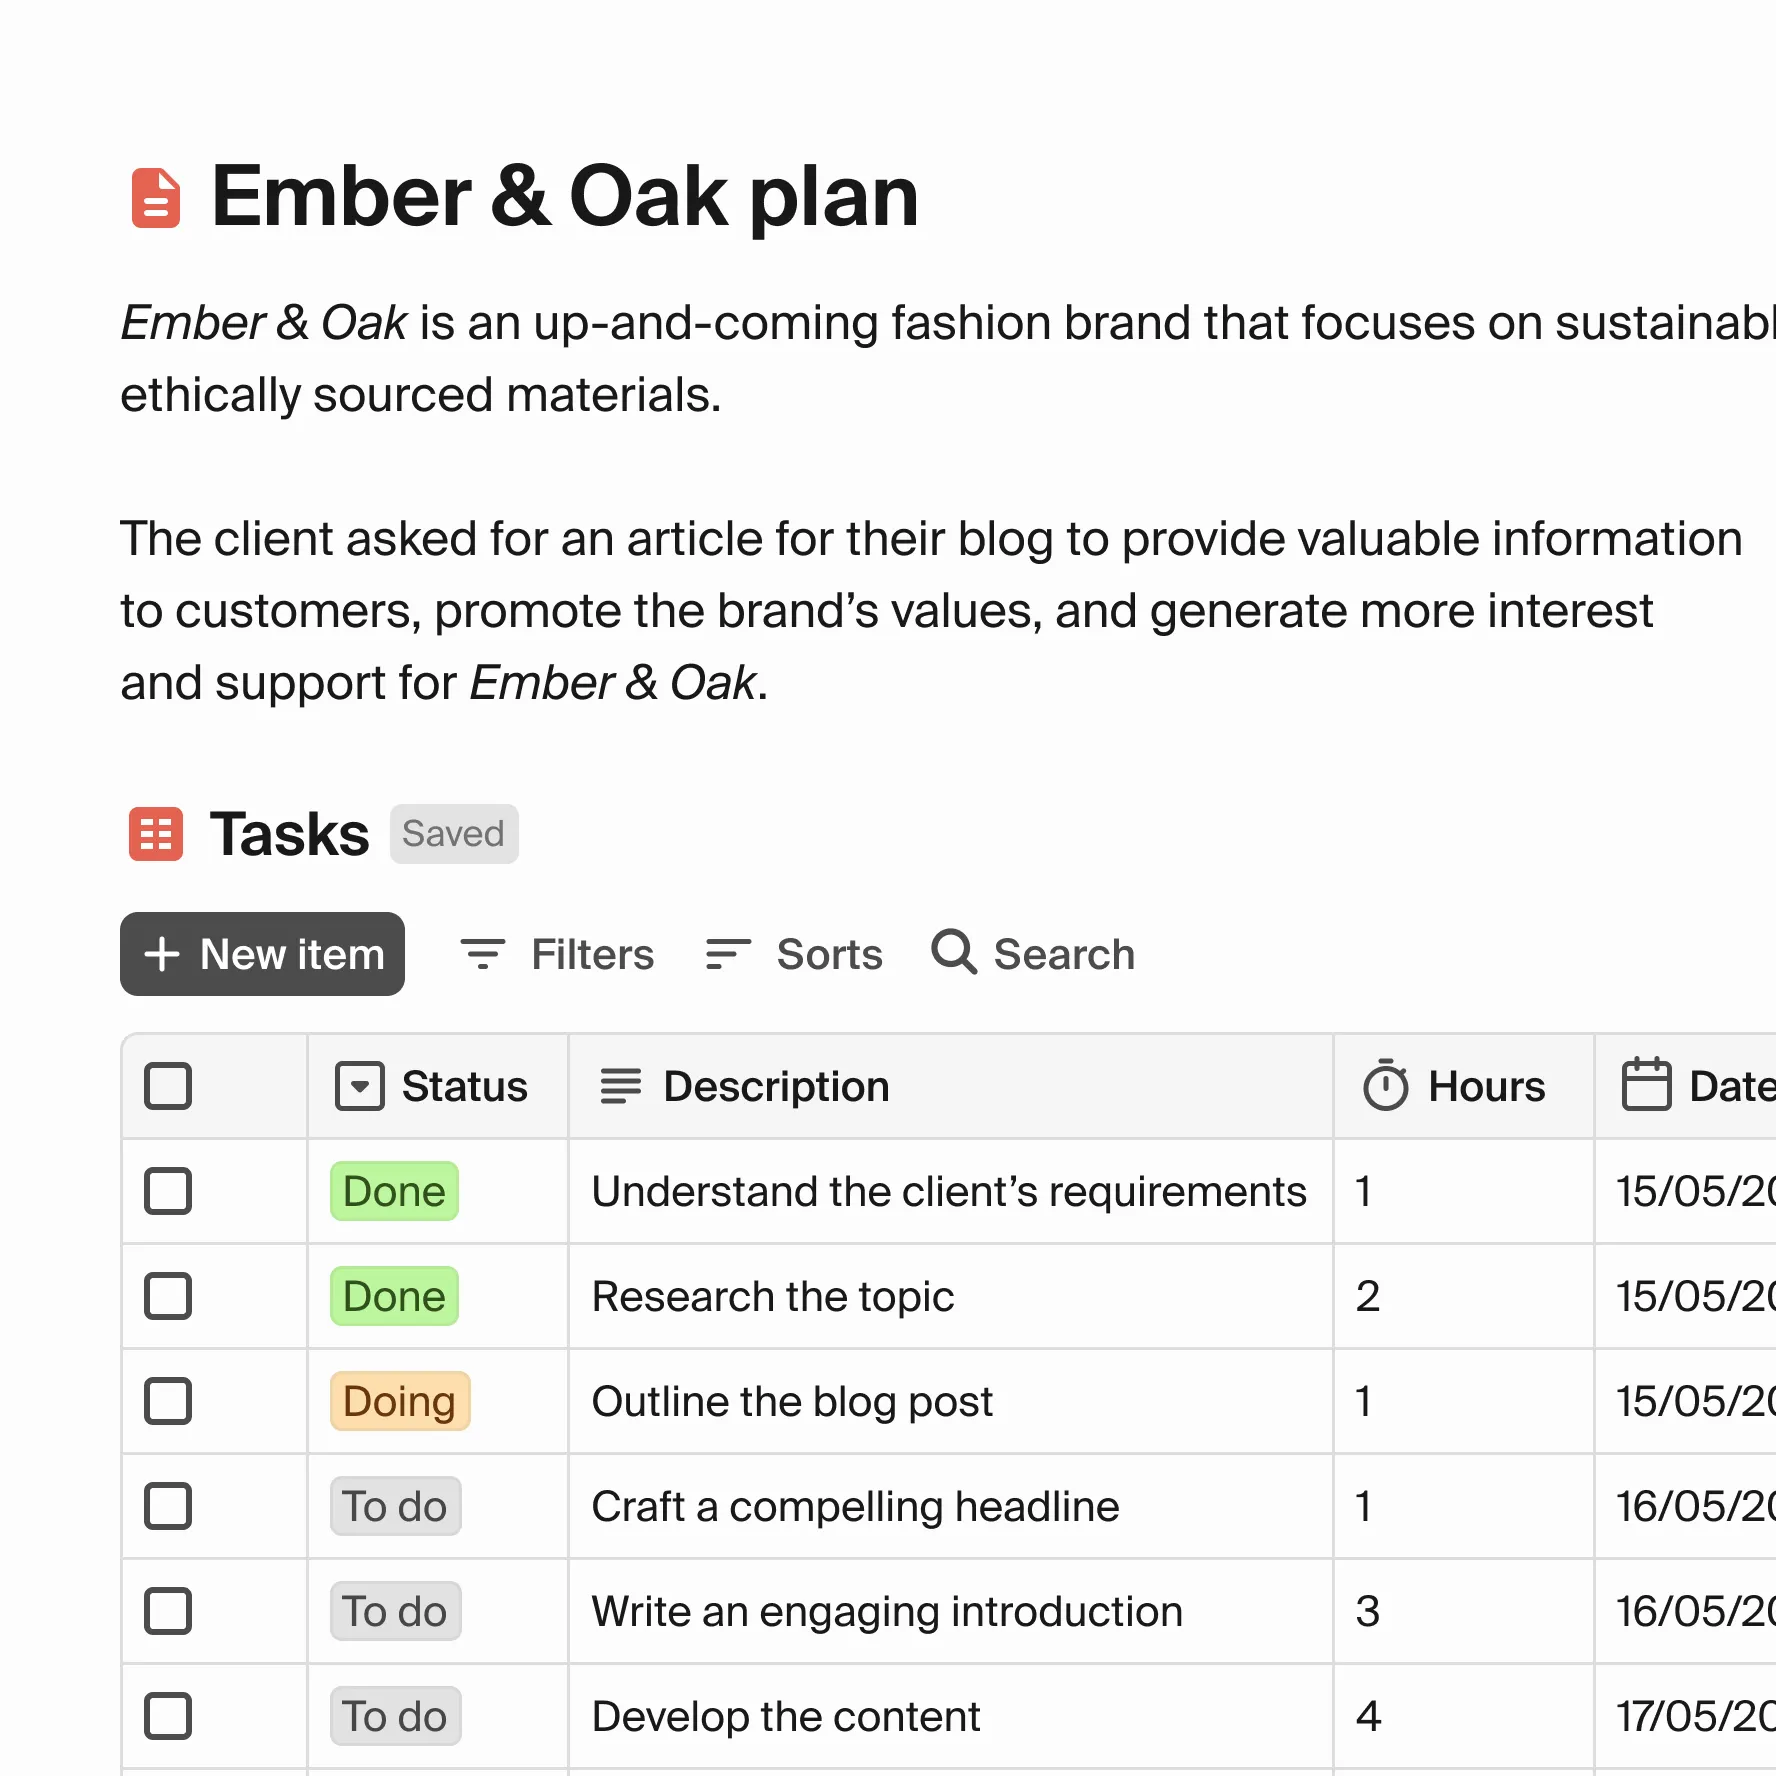This screenshot has height=1776, width=1776.
Task: Click the Hours stopwatch icon
Action: coord(1385,1086)
